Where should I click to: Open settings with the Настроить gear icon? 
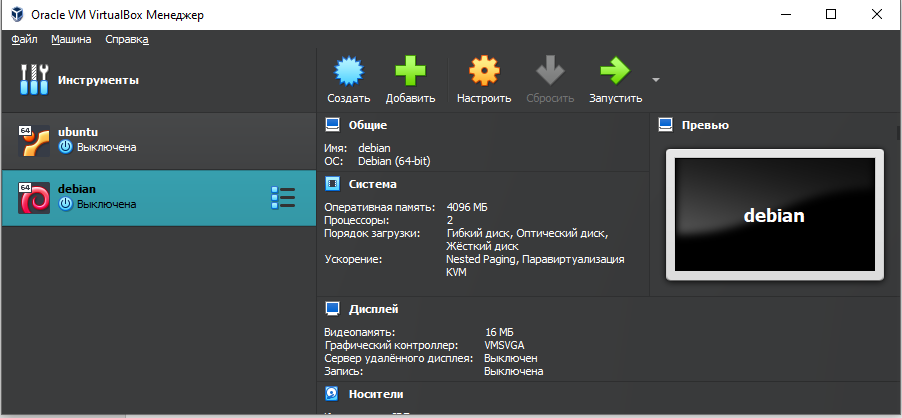tap(484, 71)
